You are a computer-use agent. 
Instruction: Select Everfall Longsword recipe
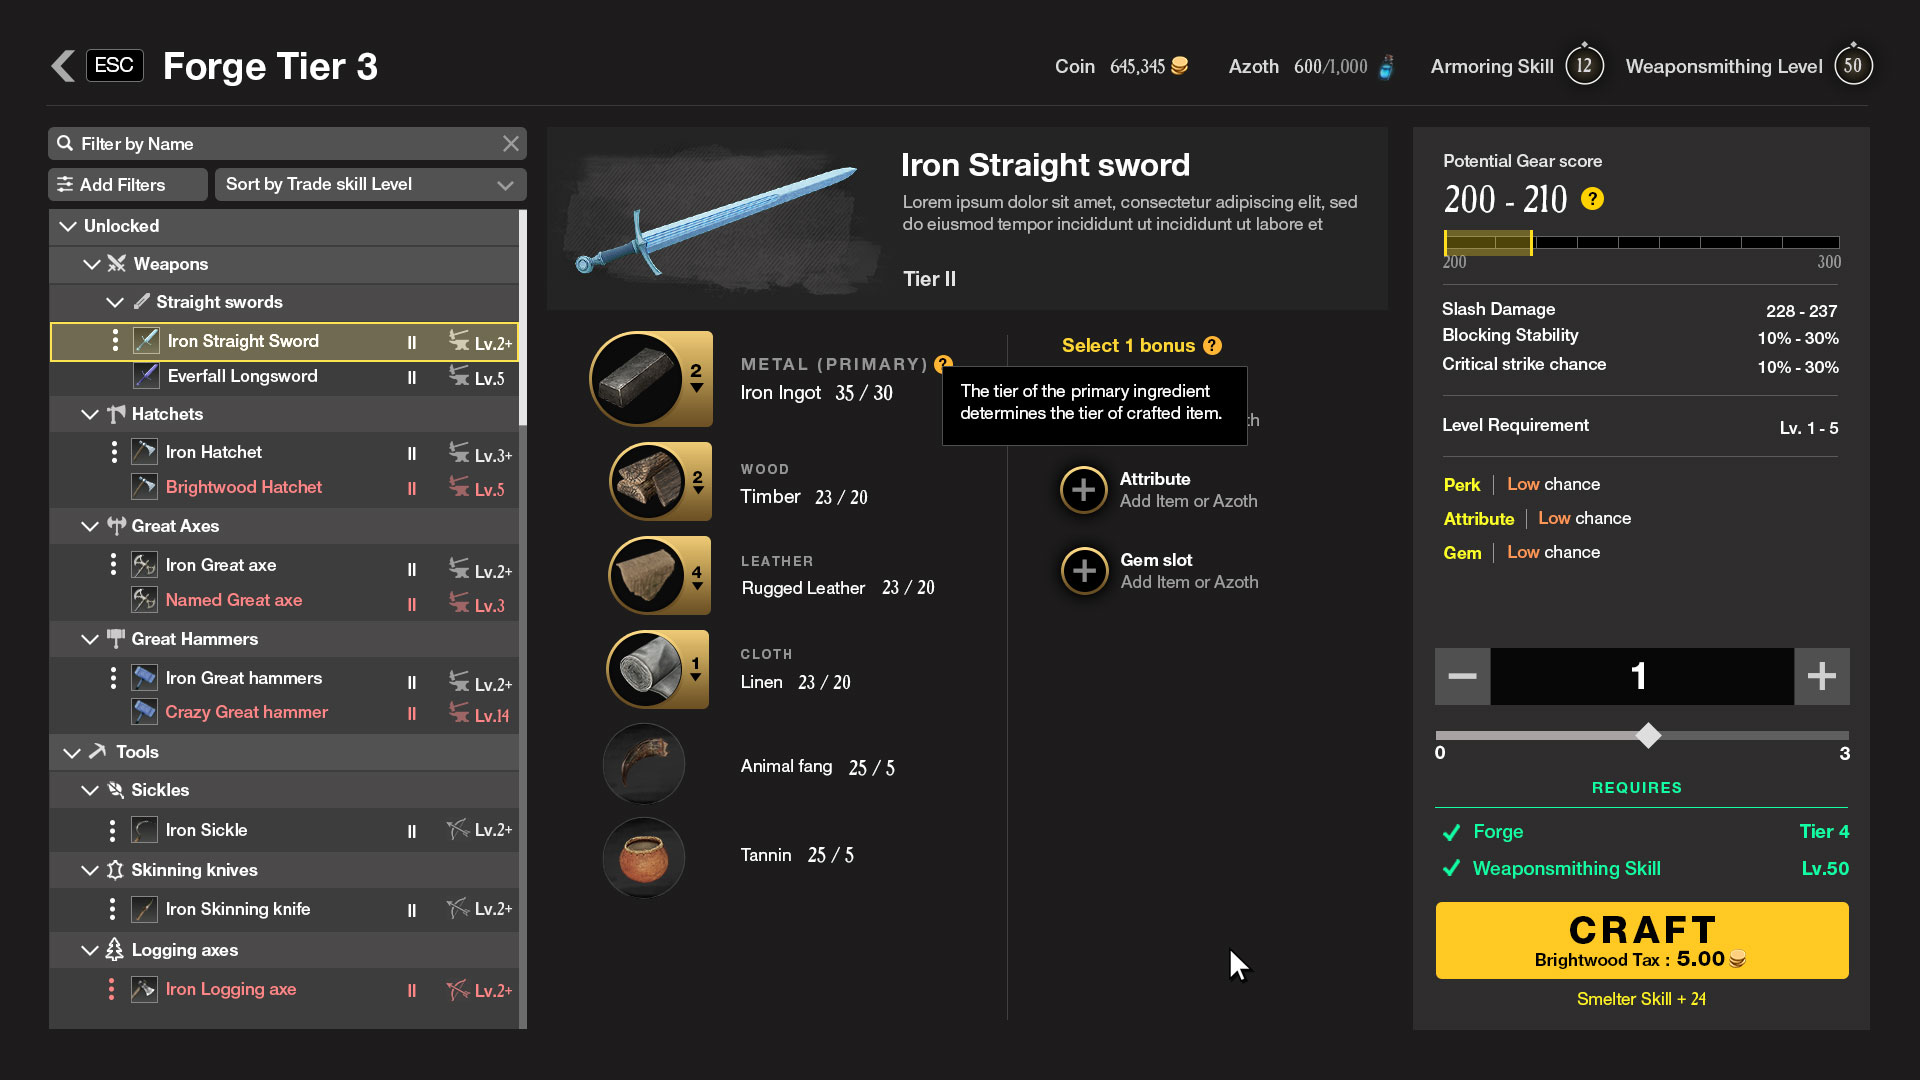[x=242, y=376]
